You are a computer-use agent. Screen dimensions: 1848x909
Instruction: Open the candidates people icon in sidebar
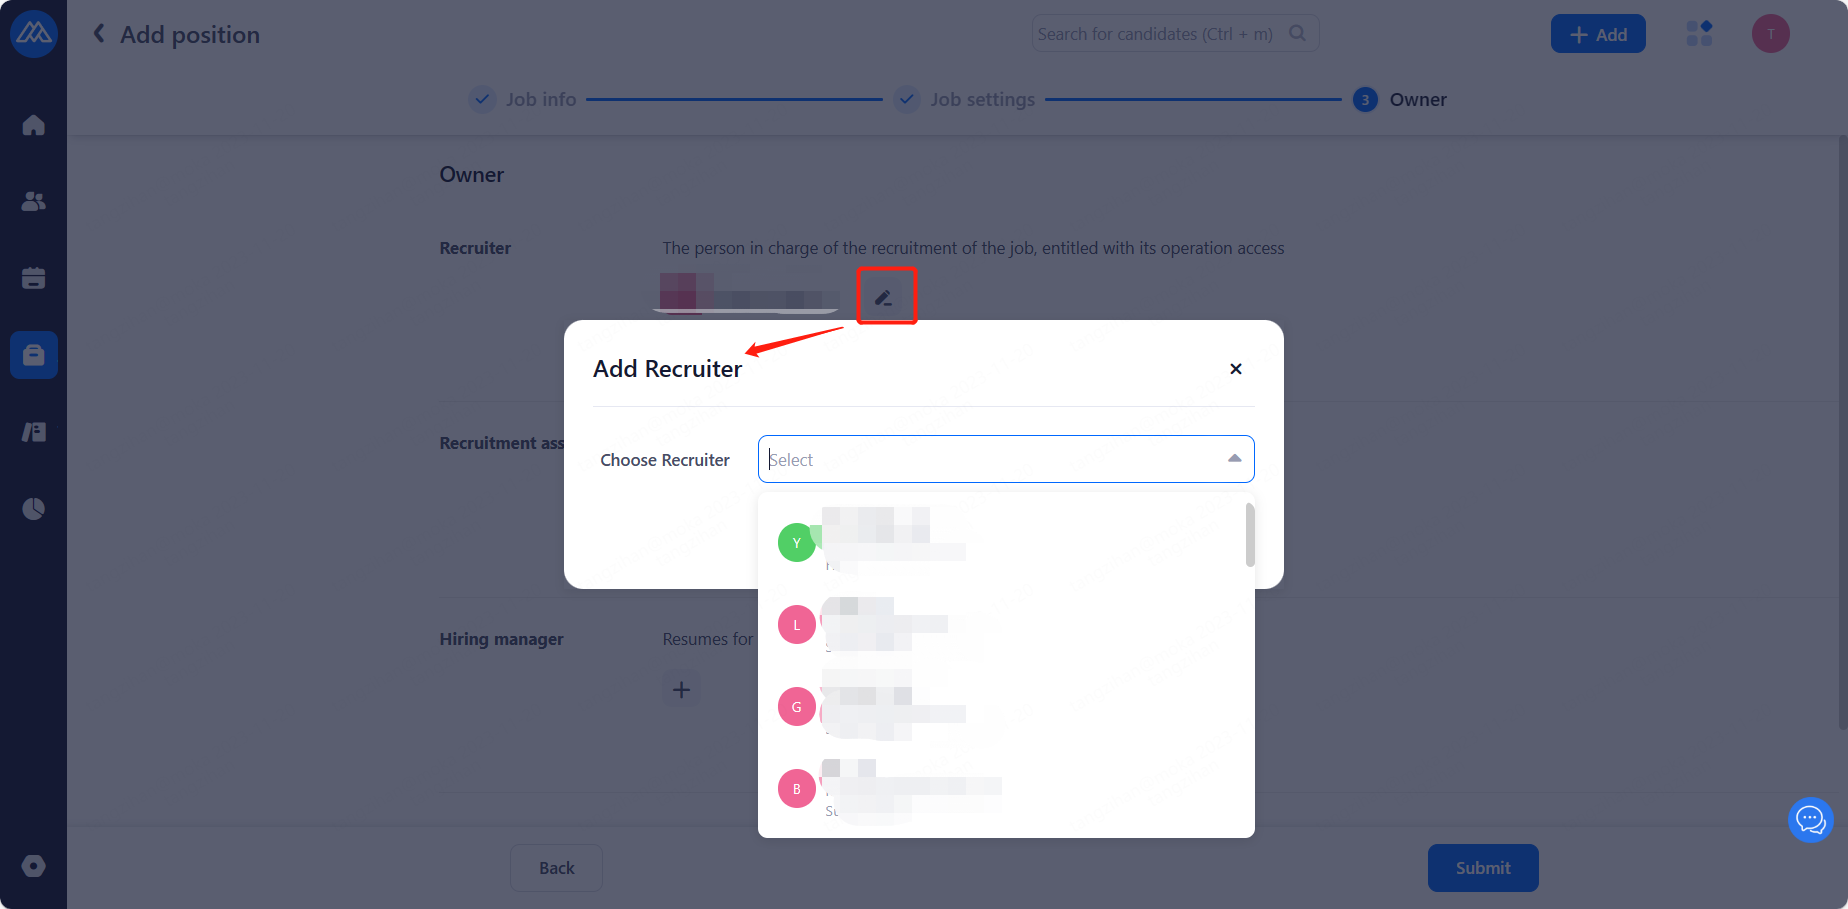pos(33,201)
